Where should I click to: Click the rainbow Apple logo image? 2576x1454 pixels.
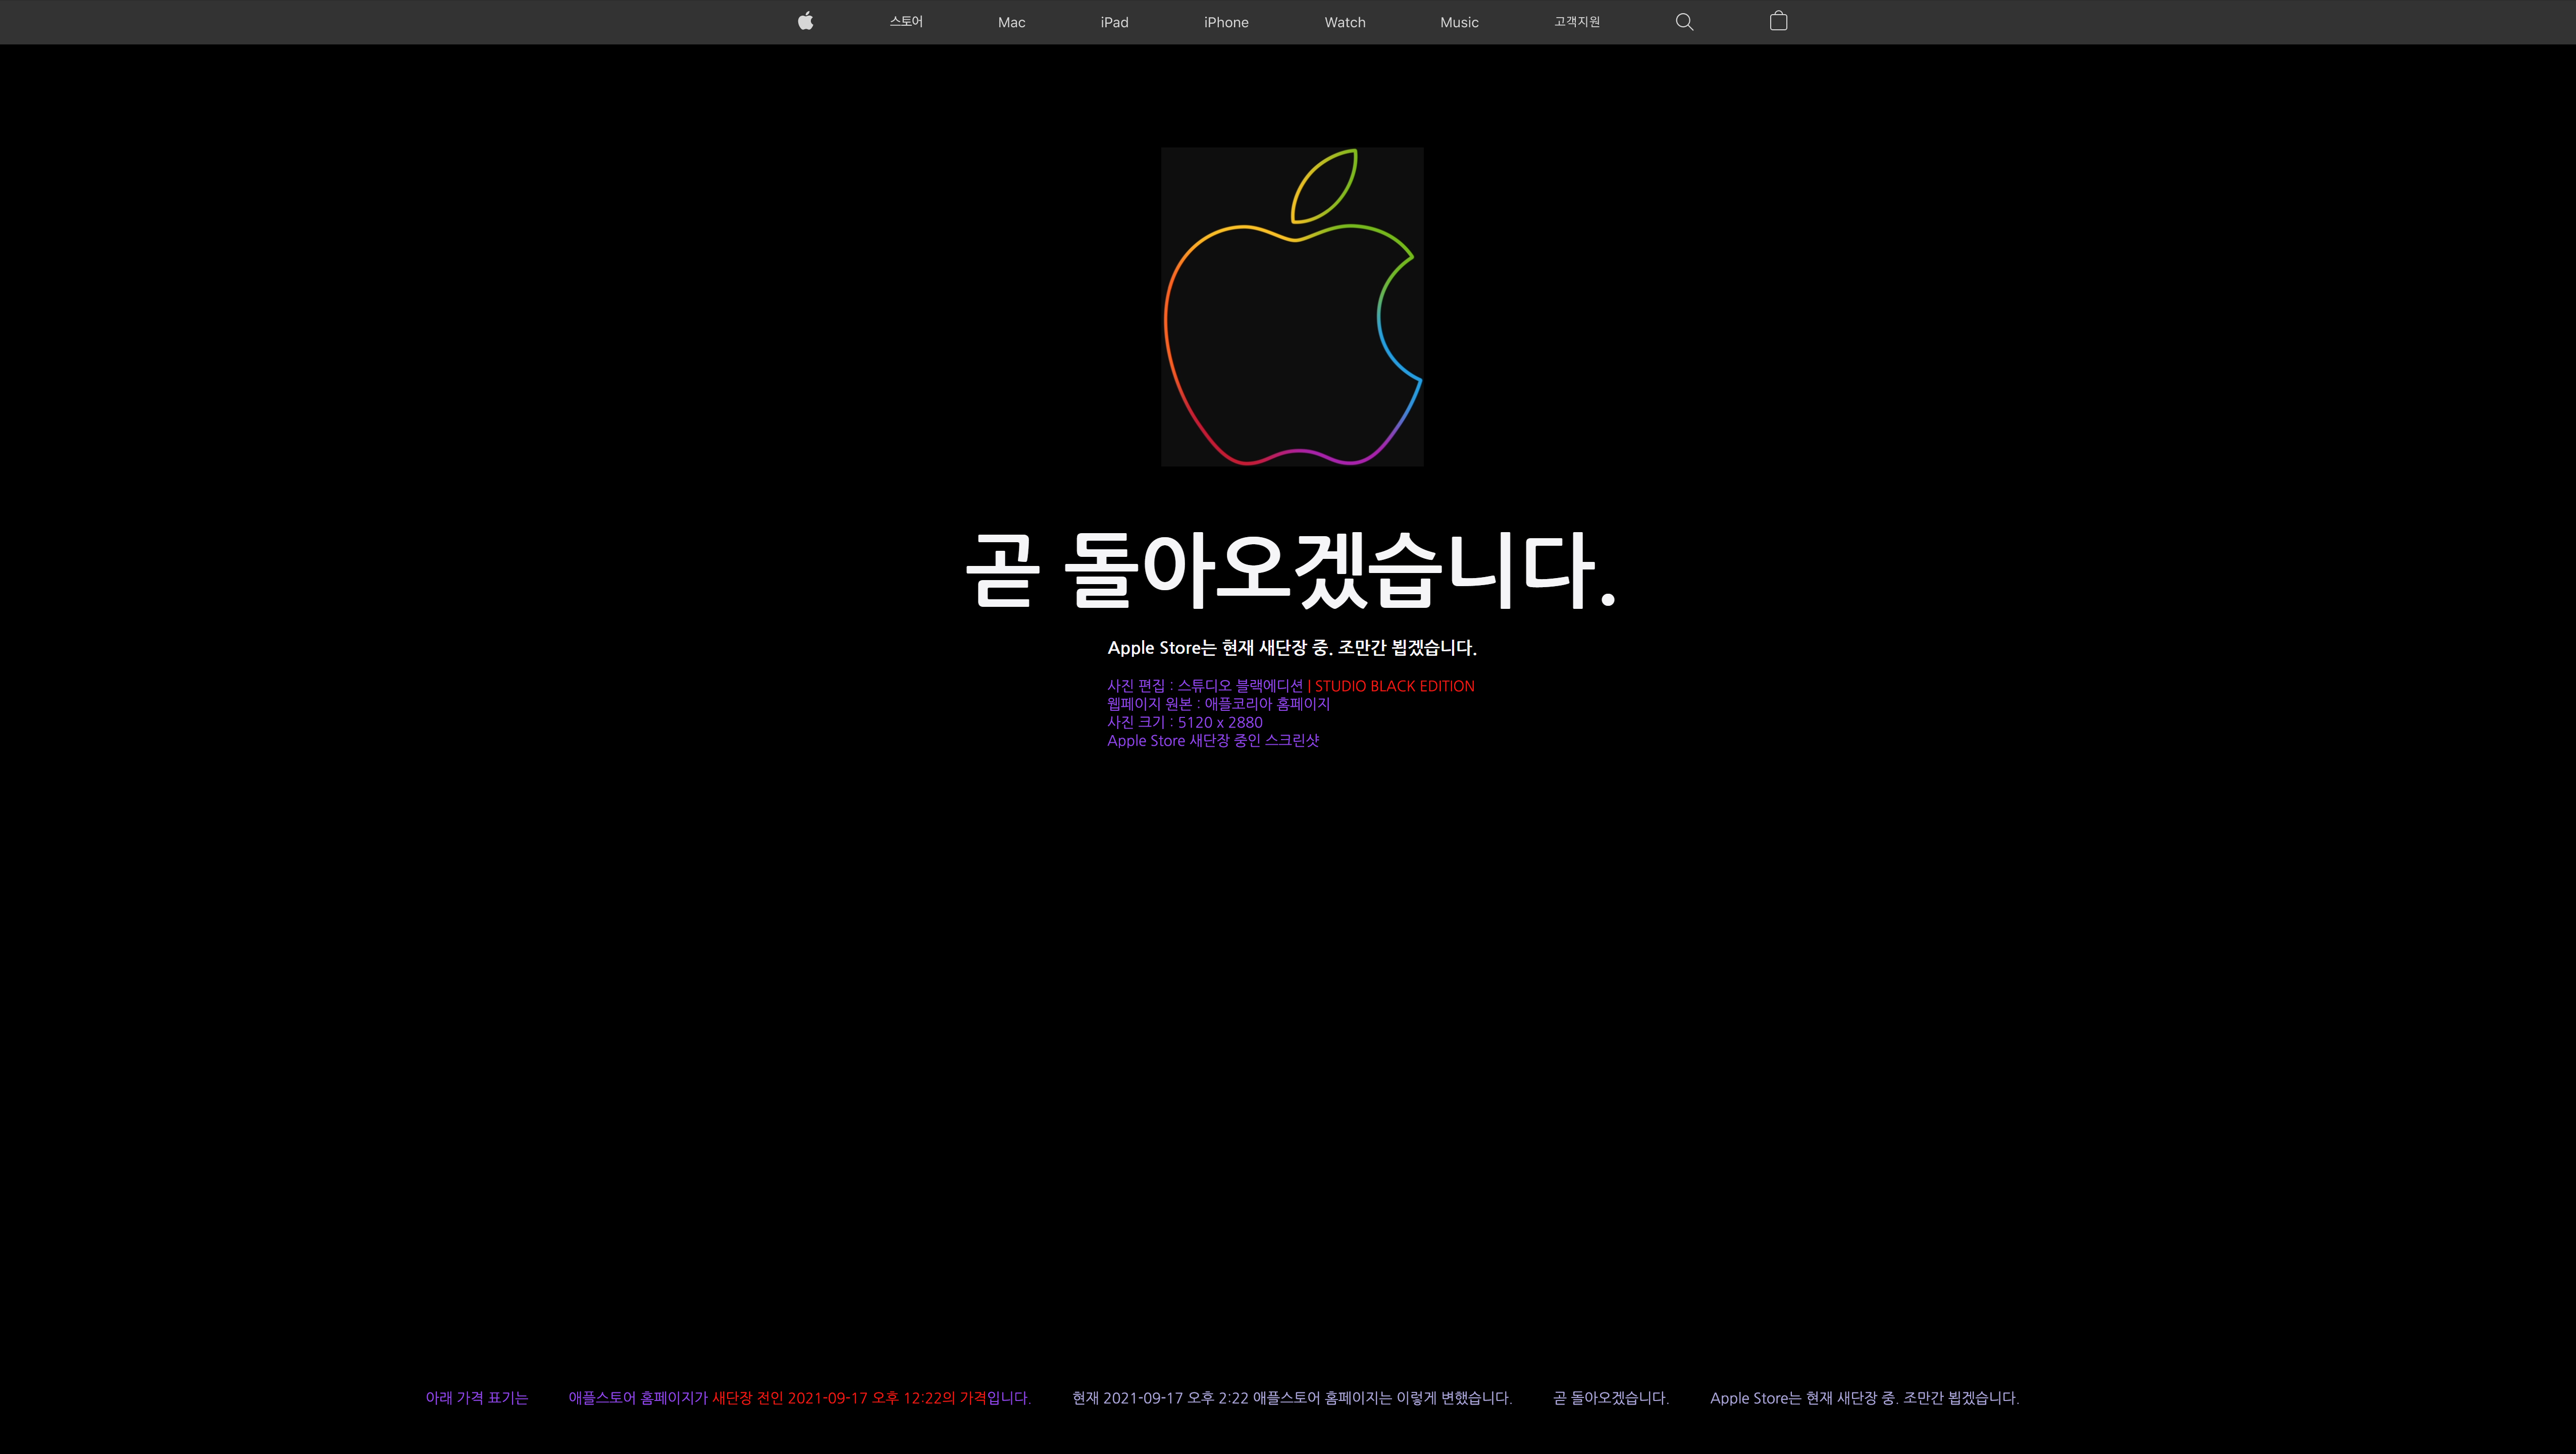point(1292,307)
